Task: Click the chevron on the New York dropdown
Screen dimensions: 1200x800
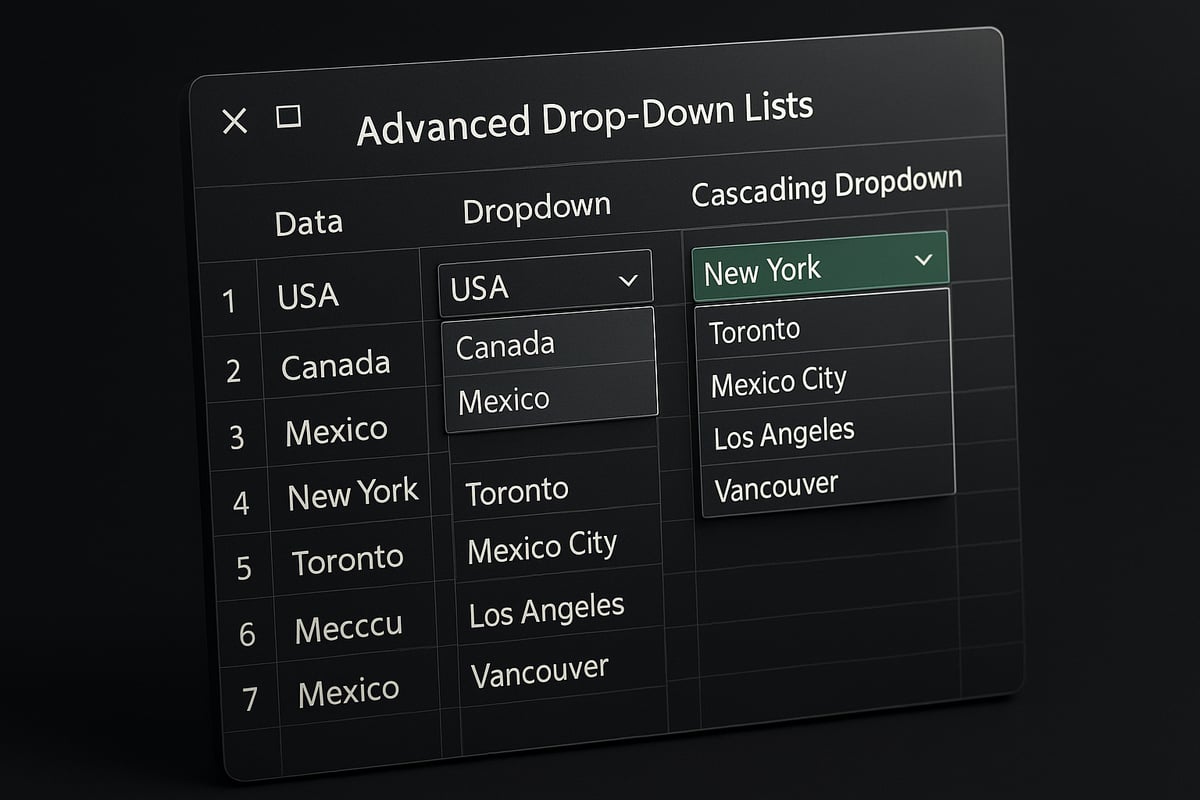Action: (925, 261)
